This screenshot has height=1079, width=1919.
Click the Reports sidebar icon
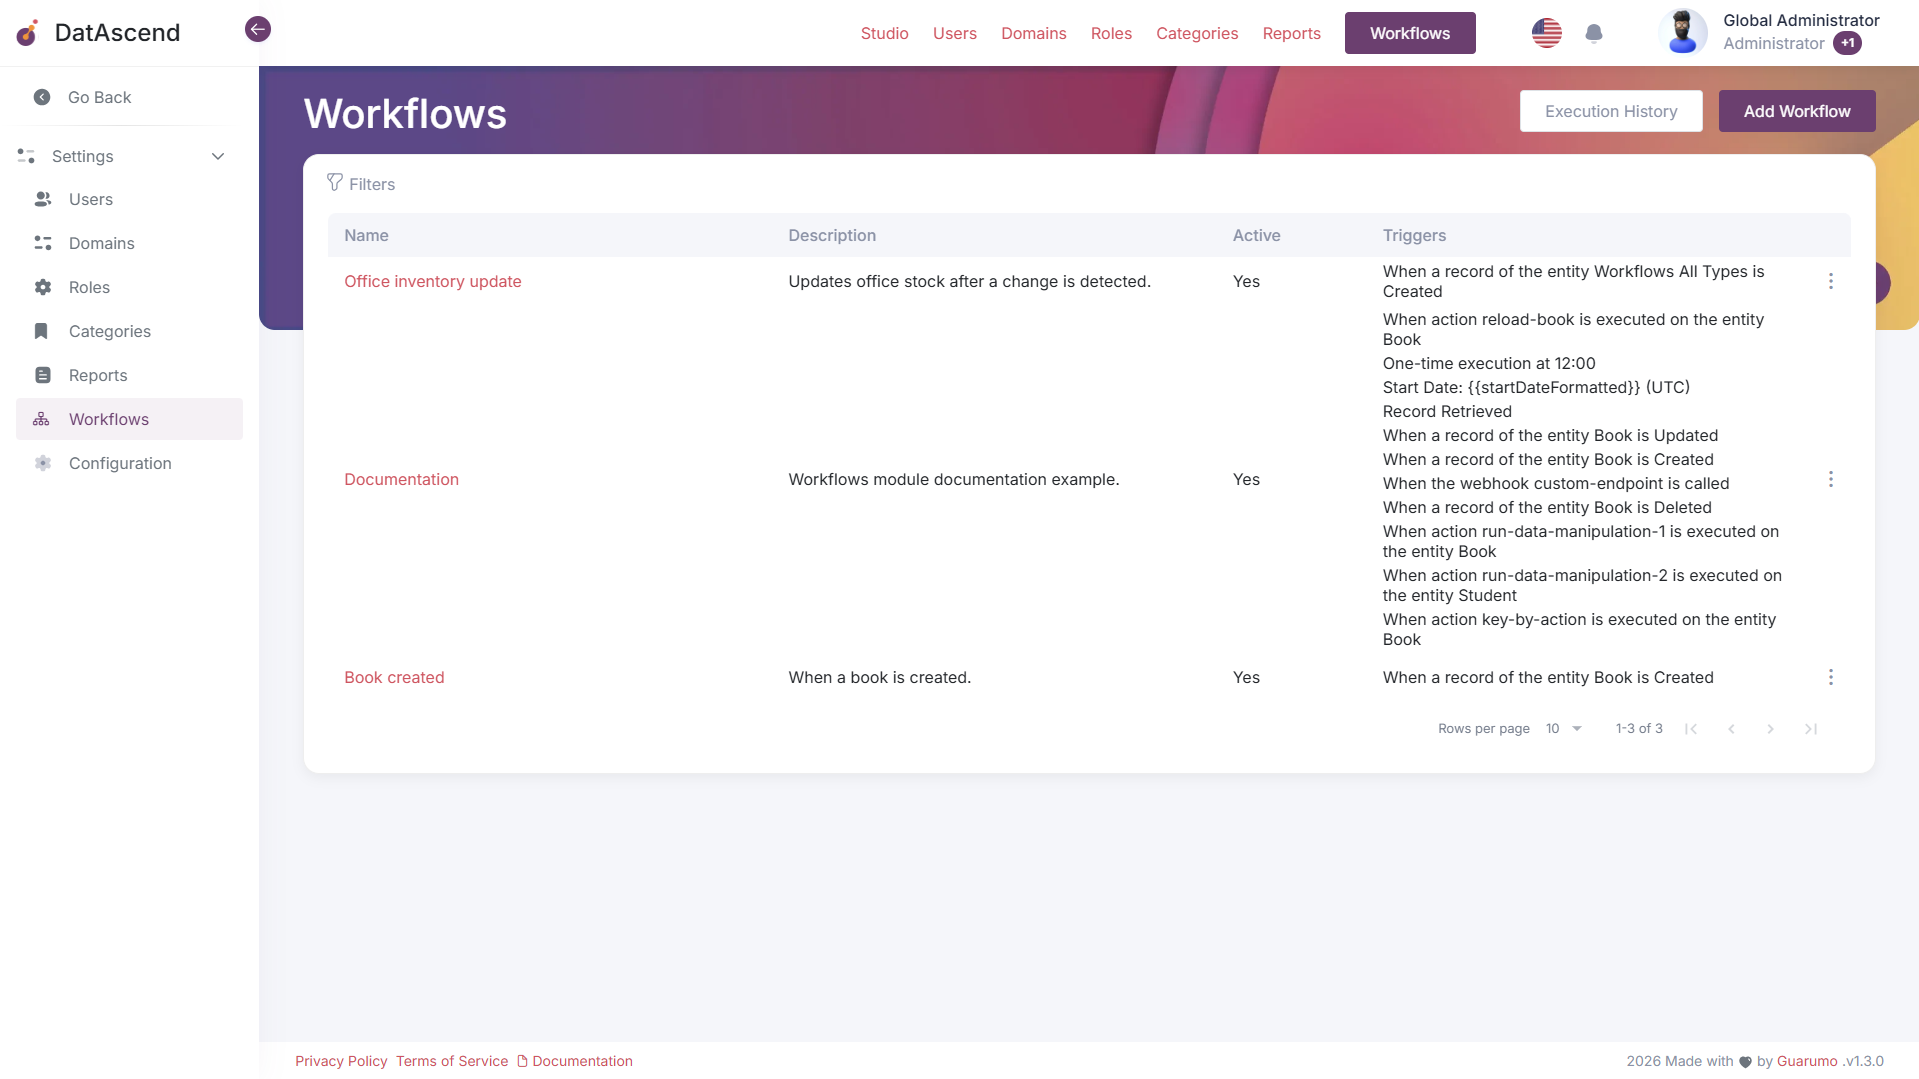click(x=43, y=375)
